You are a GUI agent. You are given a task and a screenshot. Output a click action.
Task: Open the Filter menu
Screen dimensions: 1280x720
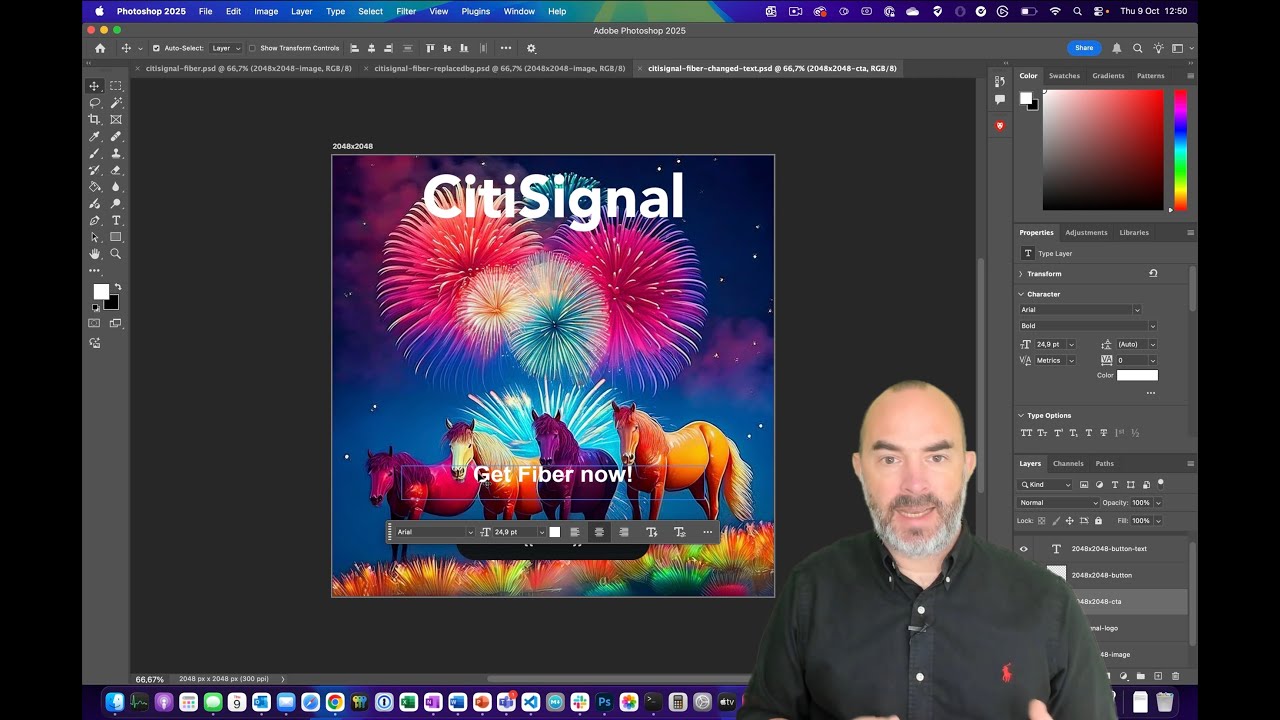tap(406, 11)
